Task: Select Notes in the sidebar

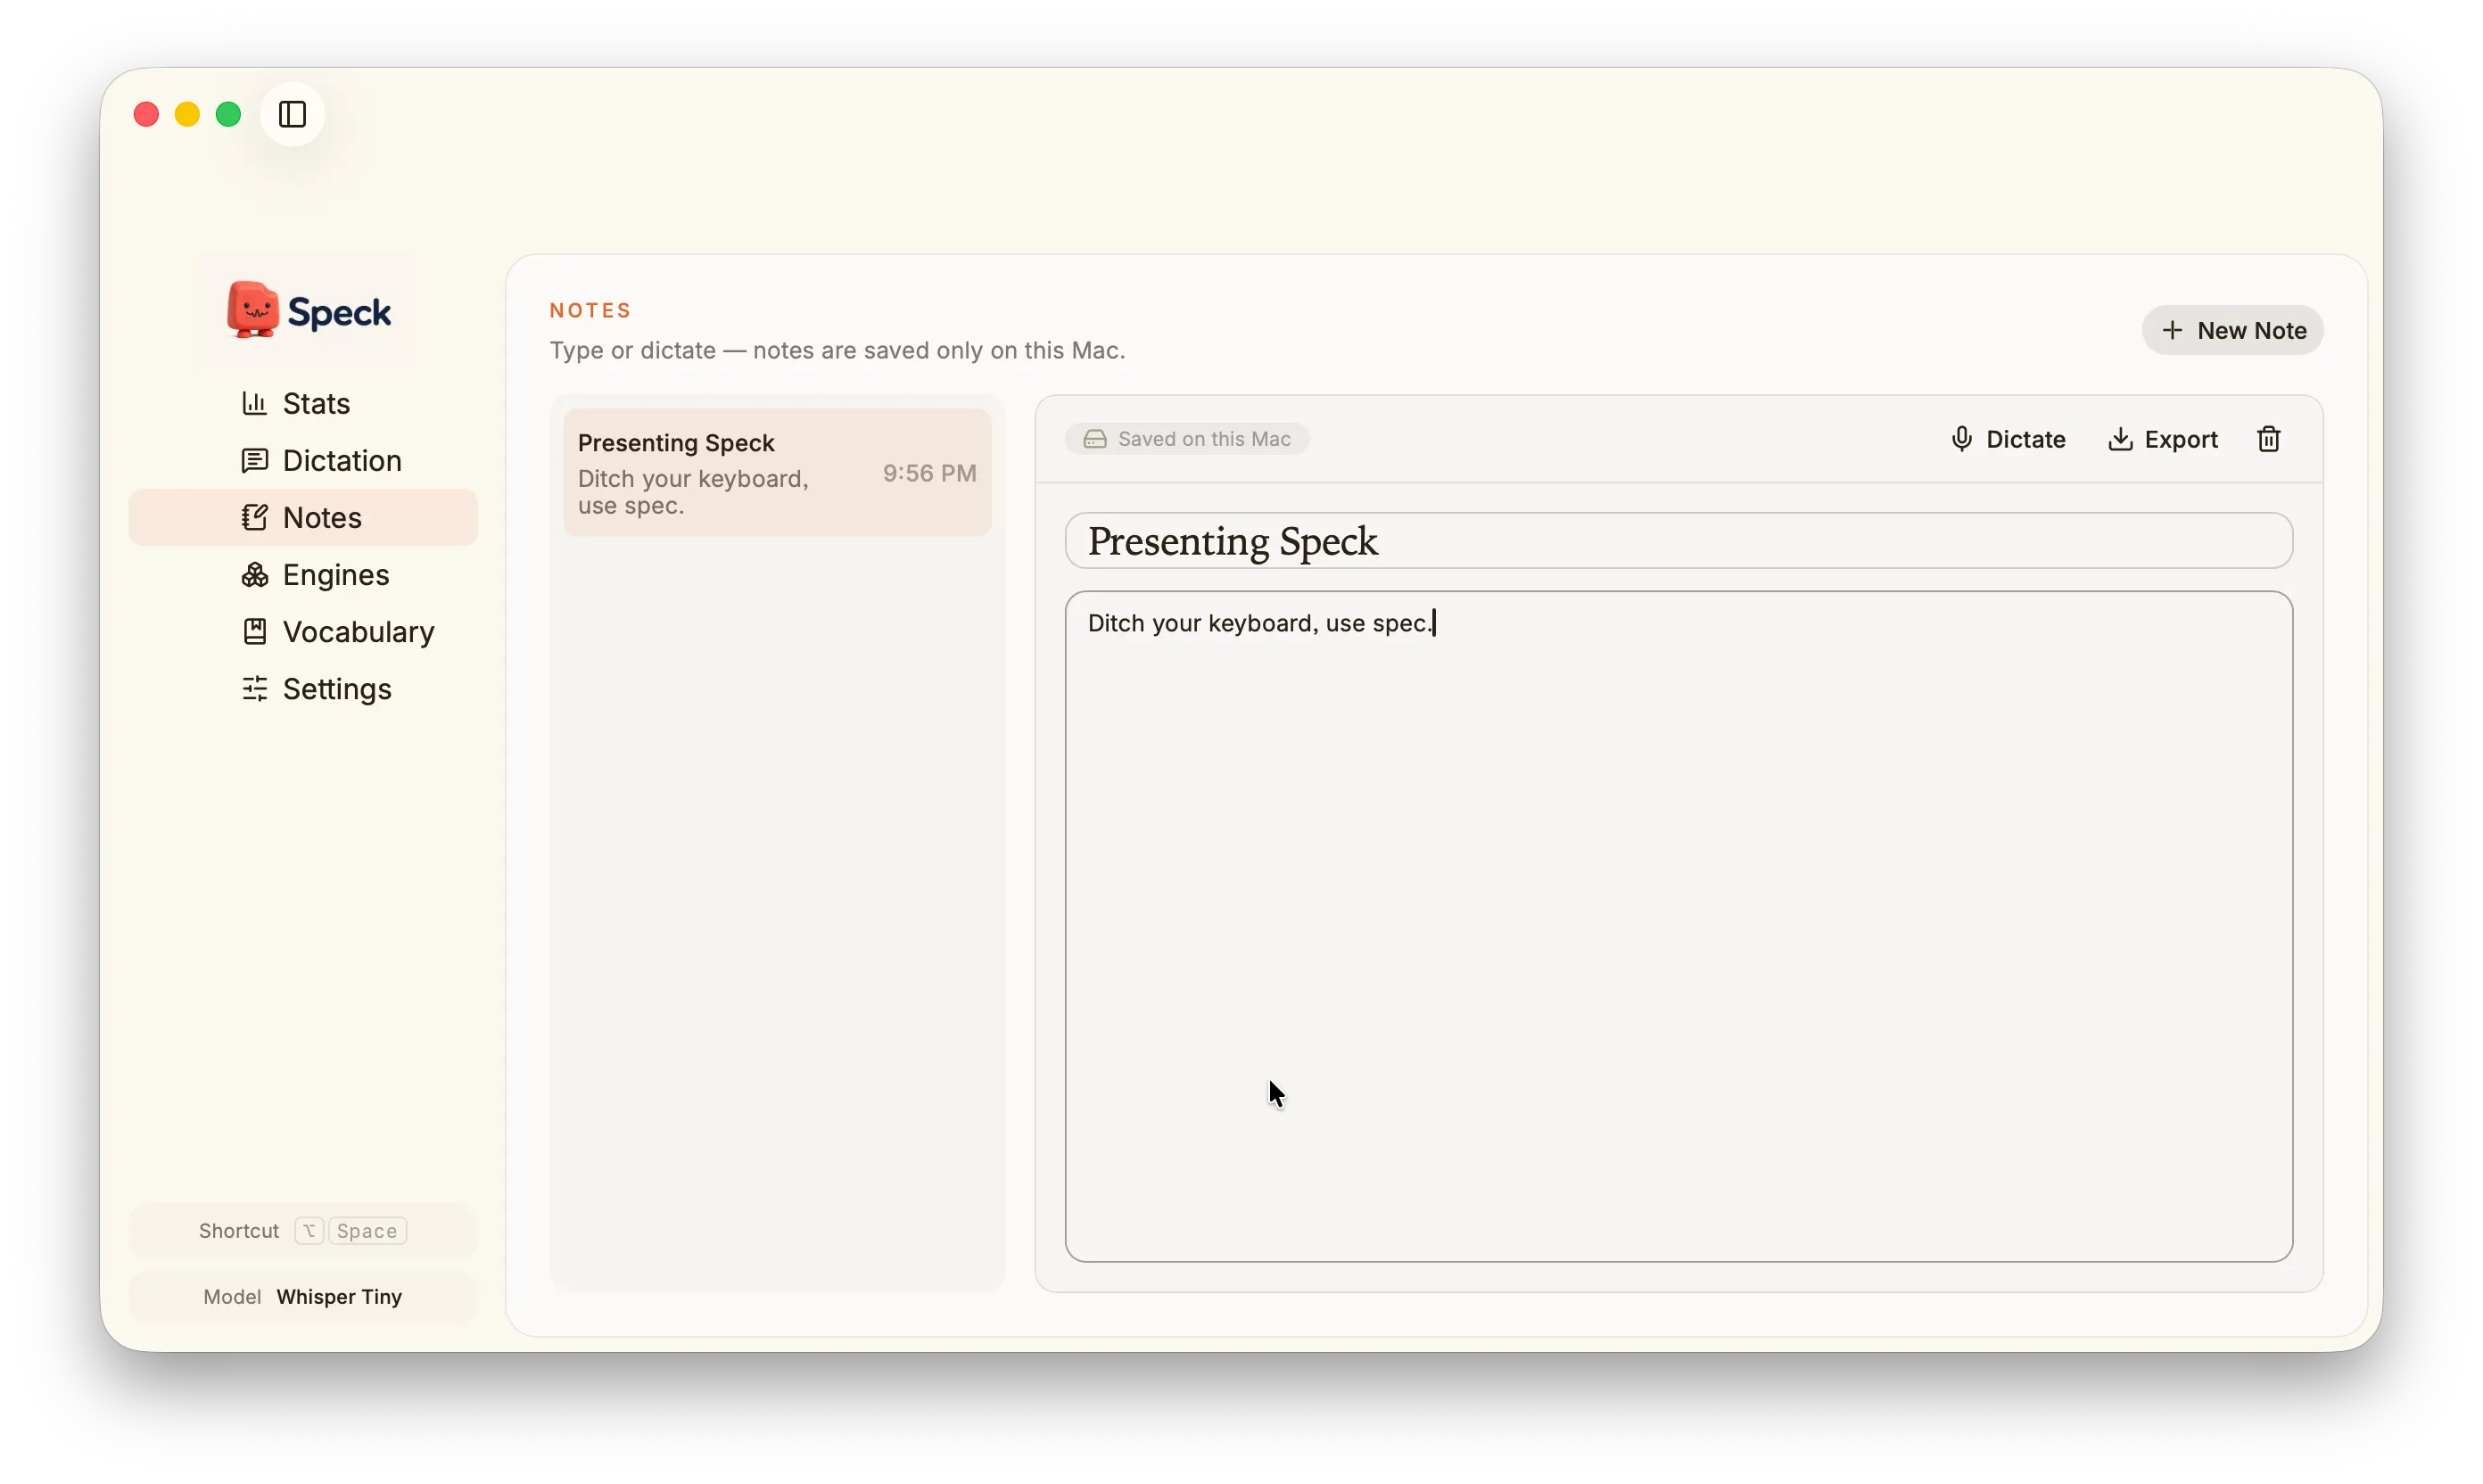Action: pos(303,517)
